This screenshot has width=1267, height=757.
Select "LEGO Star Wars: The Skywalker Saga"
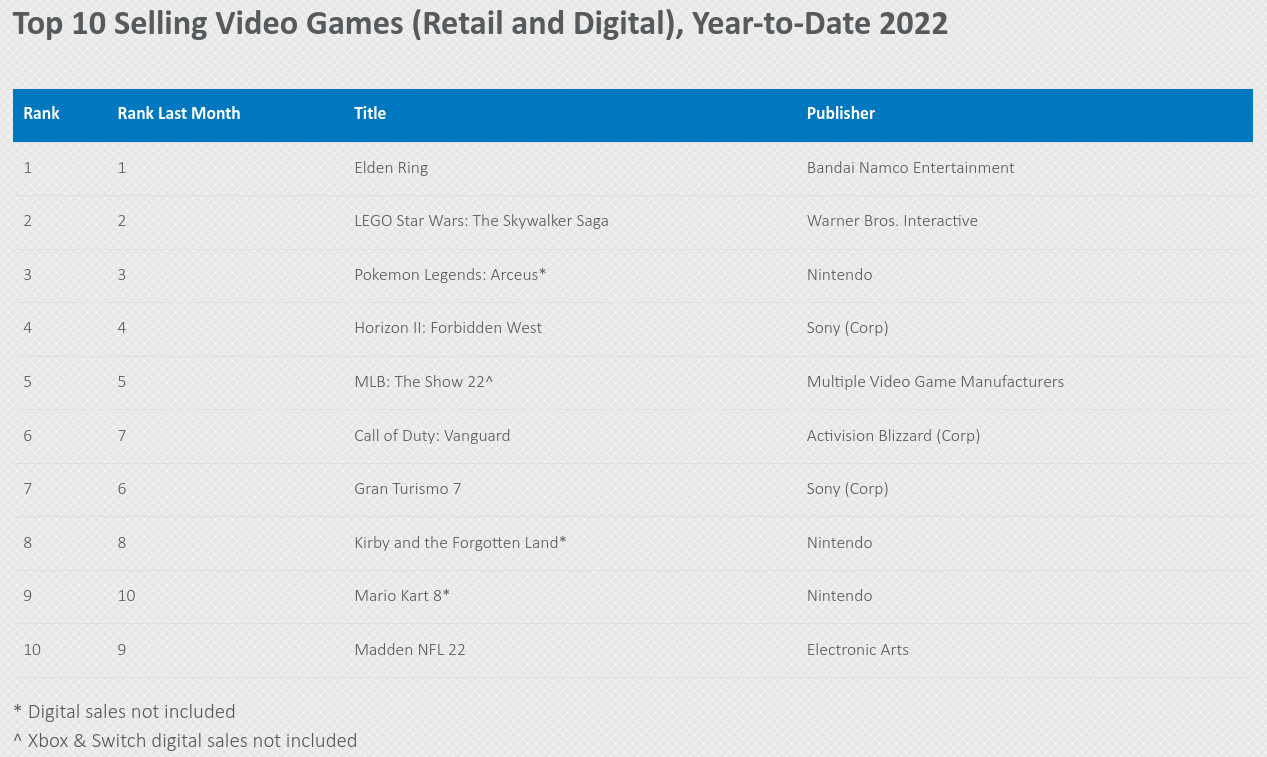coord(481,221)
